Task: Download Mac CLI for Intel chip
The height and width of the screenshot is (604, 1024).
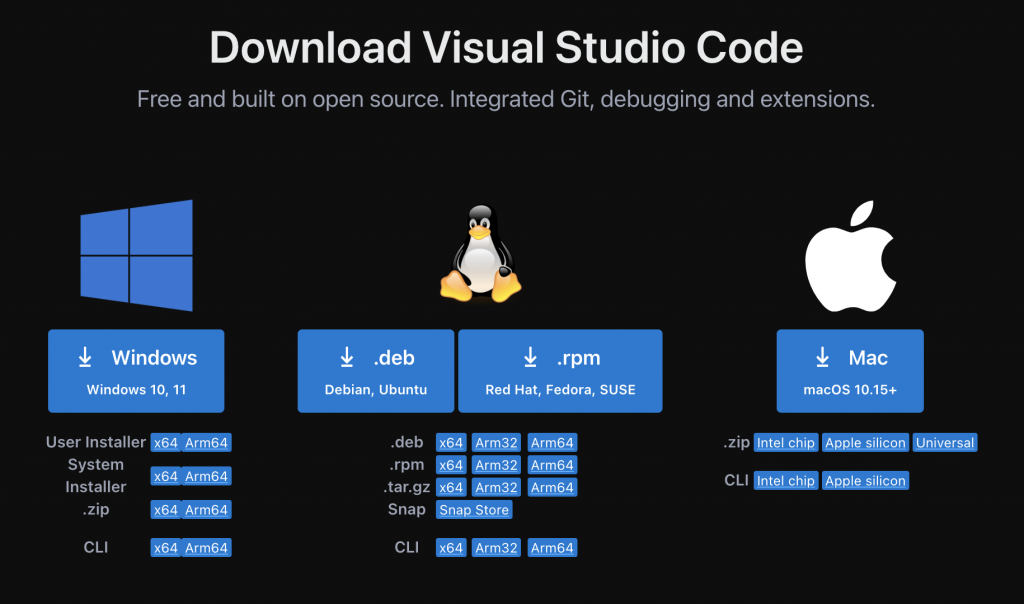Action: click(786, 481)
